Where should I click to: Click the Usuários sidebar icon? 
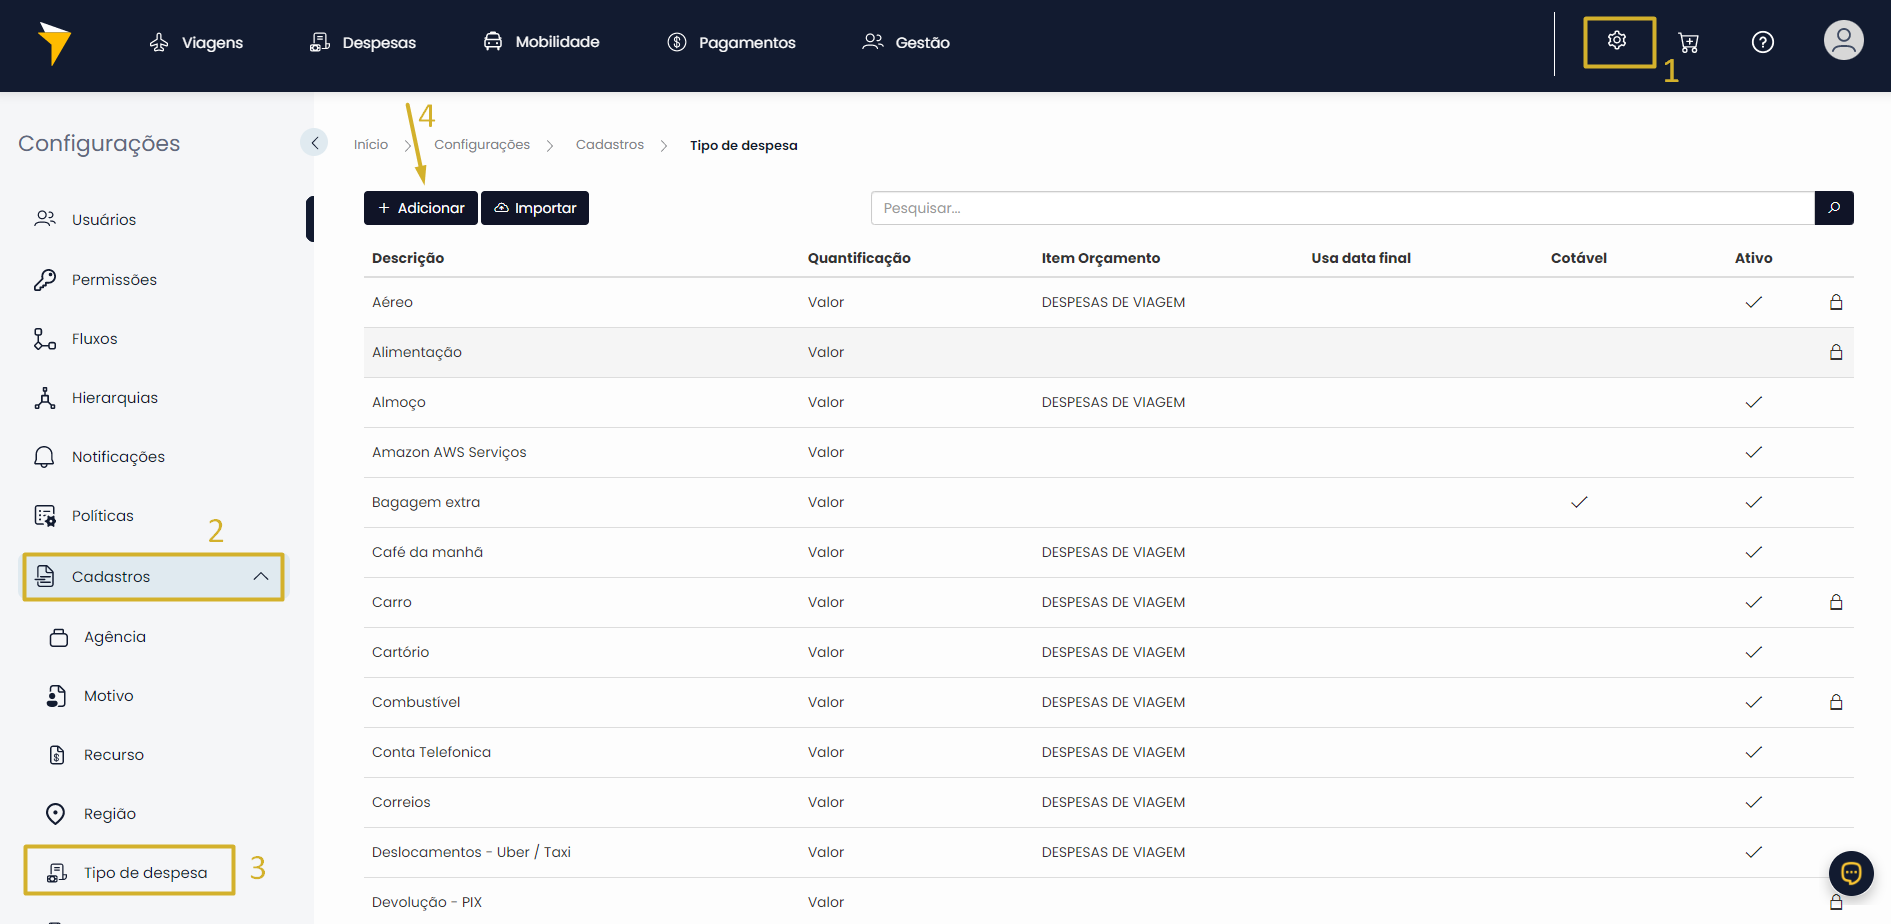(x=45, y=219)
